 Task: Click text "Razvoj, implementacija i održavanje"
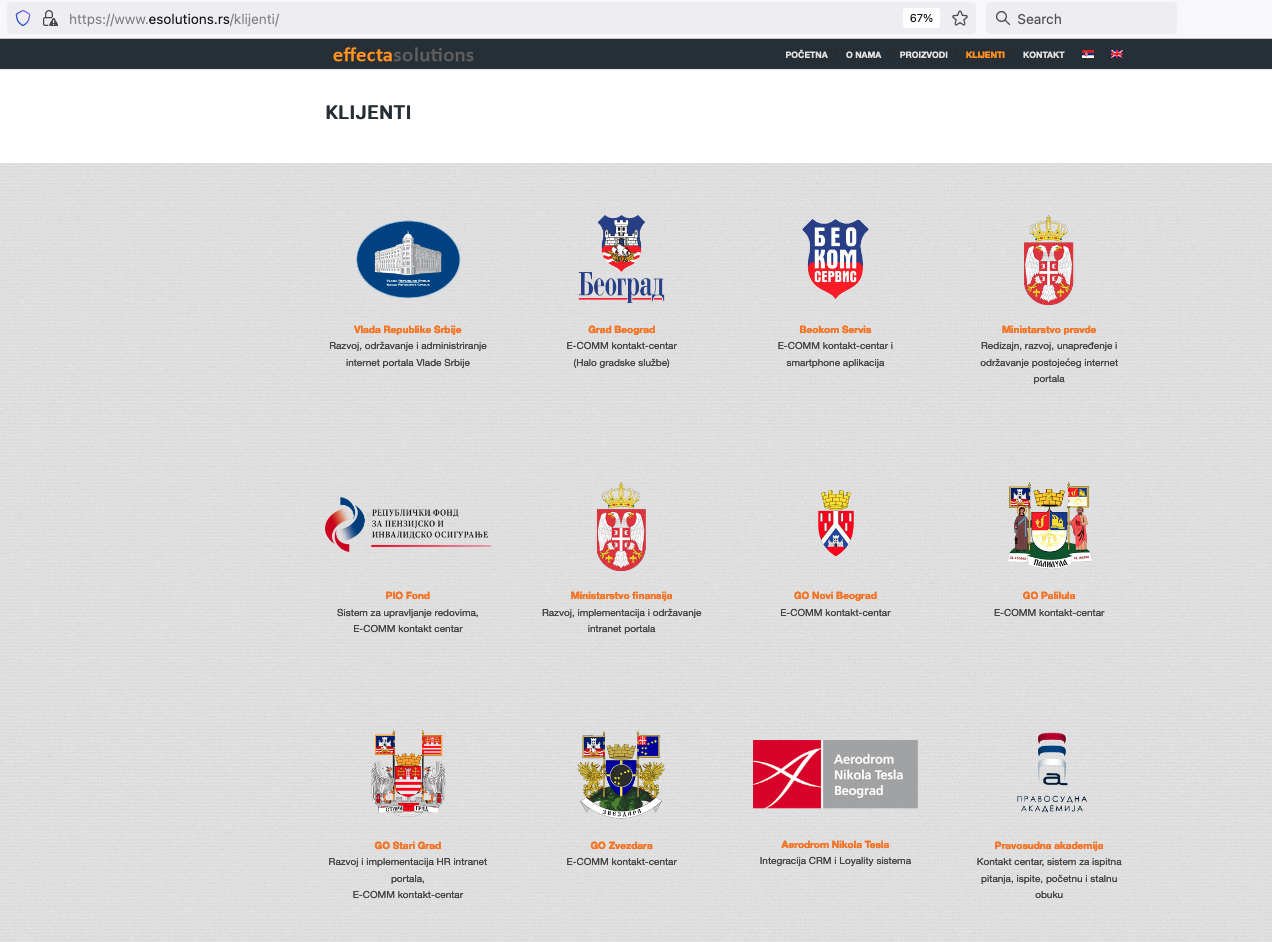[621, 612]
